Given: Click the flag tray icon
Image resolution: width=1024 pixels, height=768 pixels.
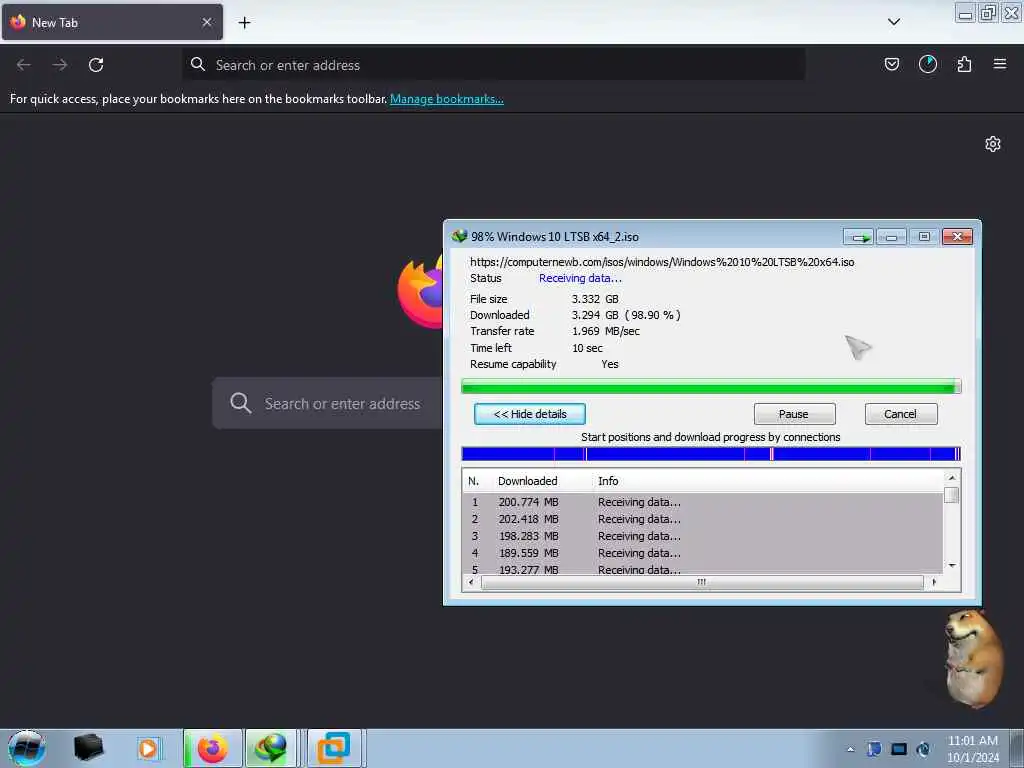Looking at the screenshot, I should (874, 749).
